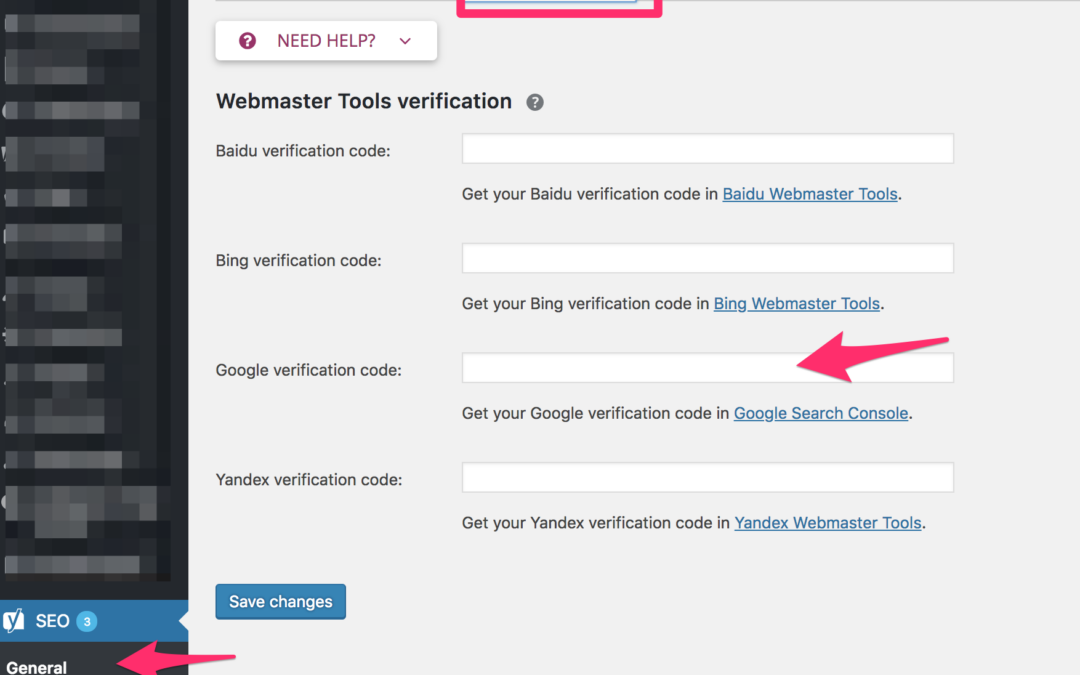Click the Google verification code label
Image resolution: width=1080 pixels, height=675 pixels.
[x=308, y=370]
